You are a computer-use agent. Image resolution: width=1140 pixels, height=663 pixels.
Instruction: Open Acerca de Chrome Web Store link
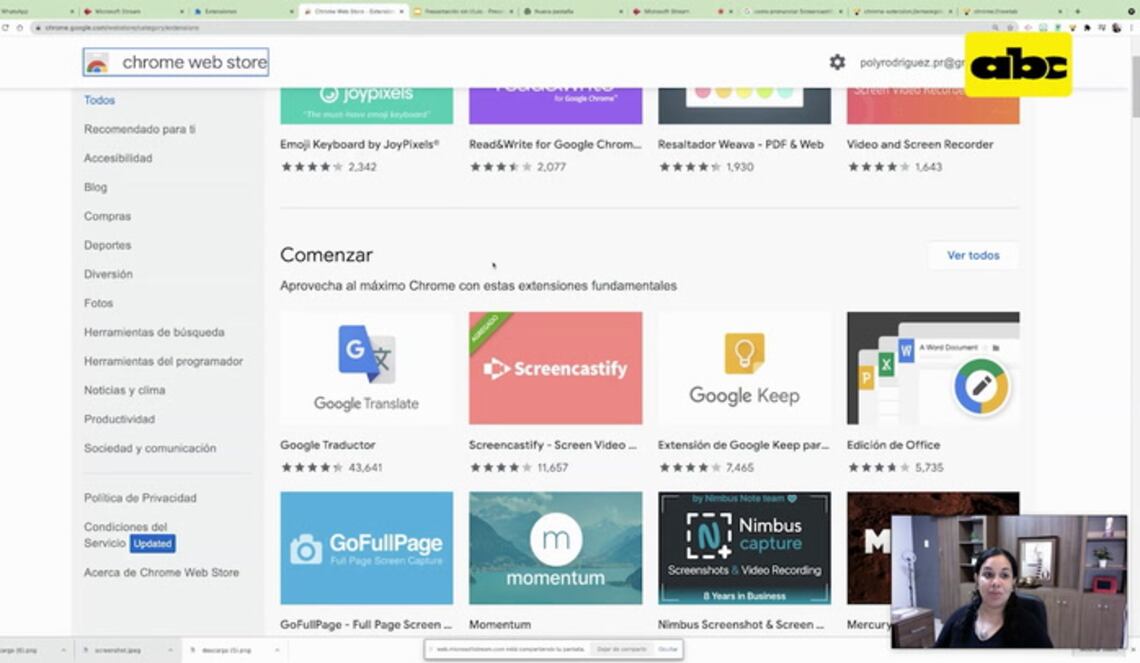[x=161, y=573]
